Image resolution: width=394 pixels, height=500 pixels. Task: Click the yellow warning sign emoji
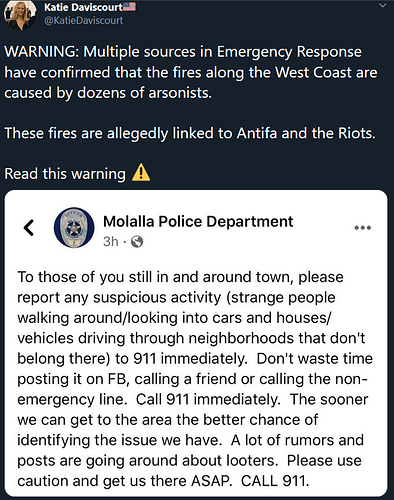tap(141, 172)
